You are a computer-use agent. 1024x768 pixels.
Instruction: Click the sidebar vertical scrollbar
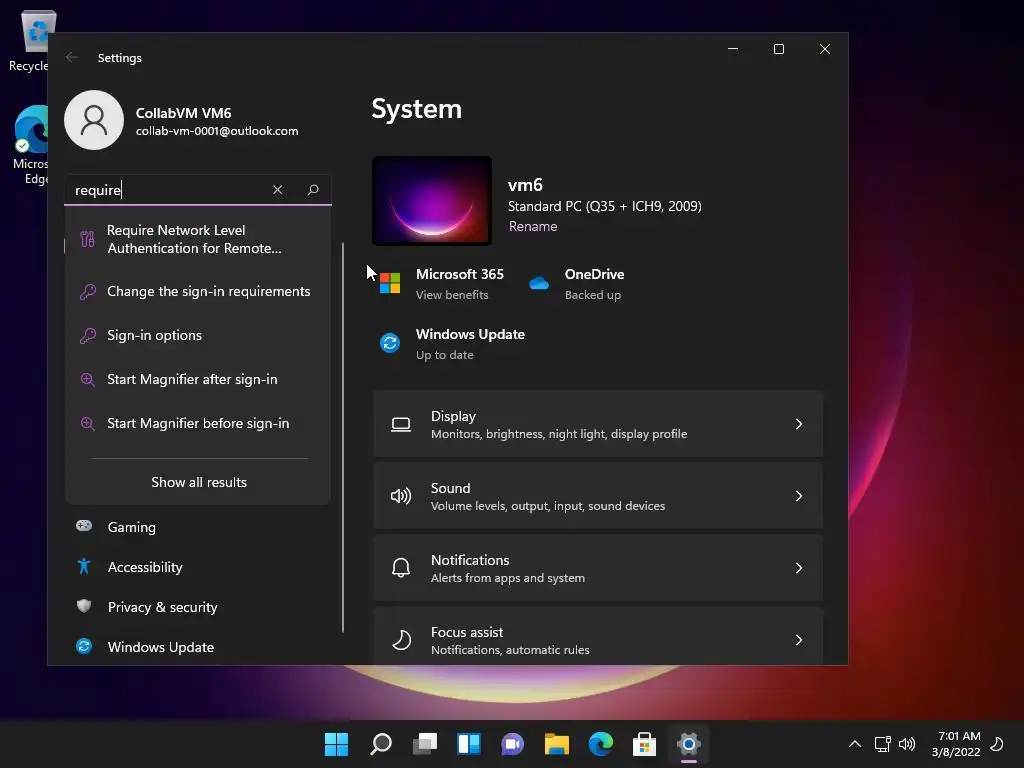coord(343,438)
